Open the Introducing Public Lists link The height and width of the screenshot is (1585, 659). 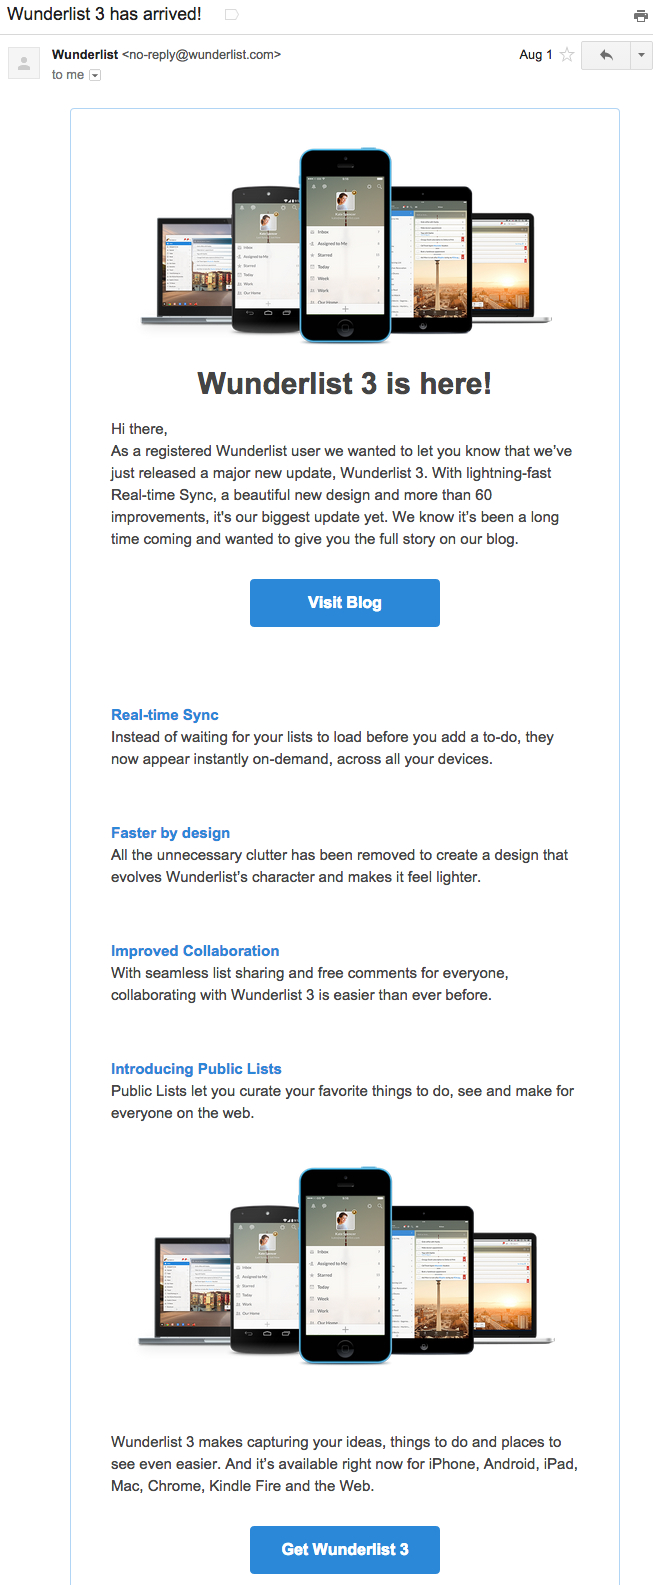[x=196, y=1069]
